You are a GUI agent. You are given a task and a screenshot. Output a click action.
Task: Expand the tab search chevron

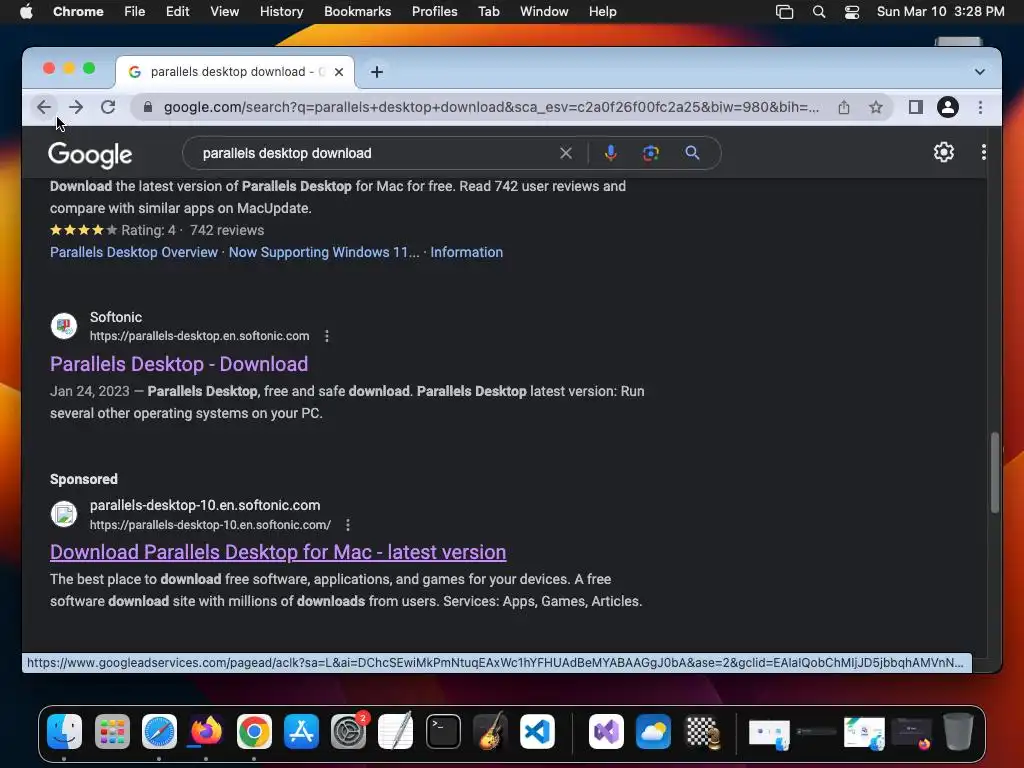(x=979, y=72)
